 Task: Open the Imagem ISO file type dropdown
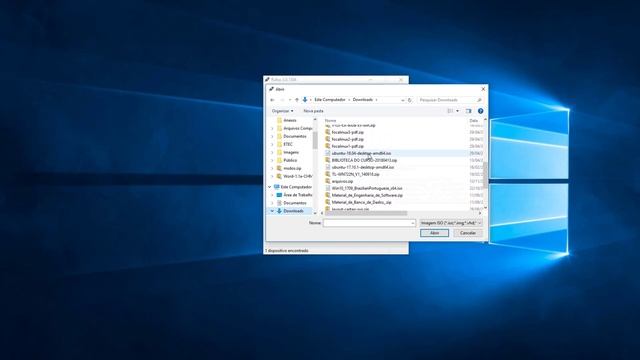[451, 223]
